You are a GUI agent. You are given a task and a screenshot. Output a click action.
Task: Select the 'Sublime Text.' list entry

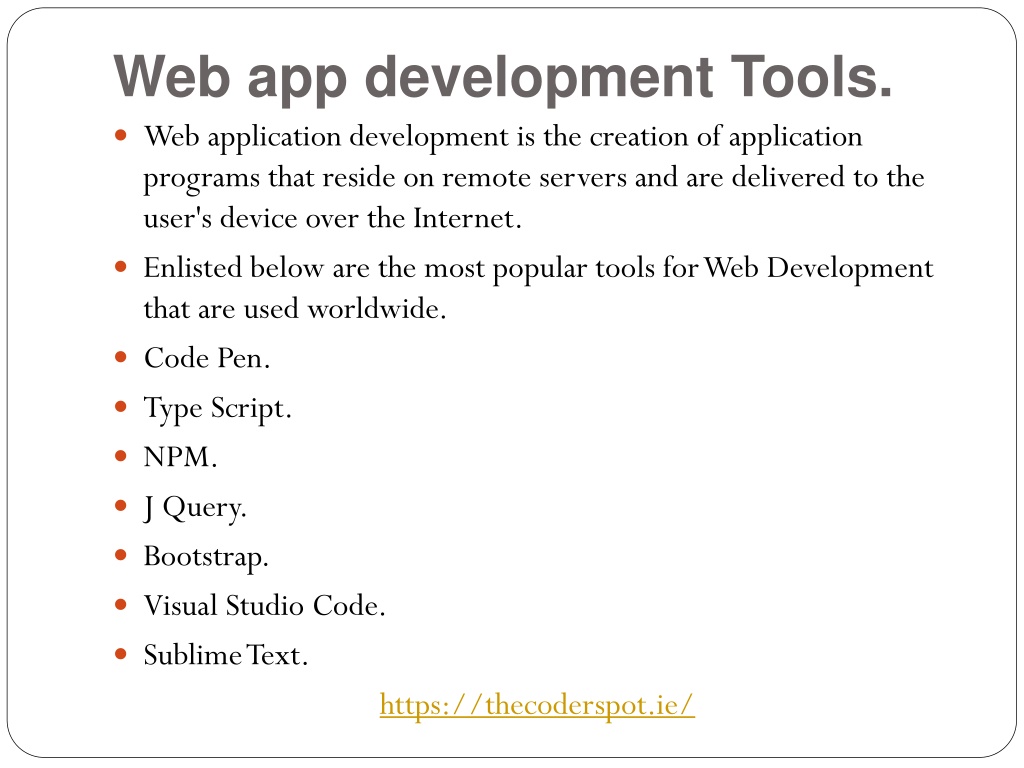click(226, 655)
